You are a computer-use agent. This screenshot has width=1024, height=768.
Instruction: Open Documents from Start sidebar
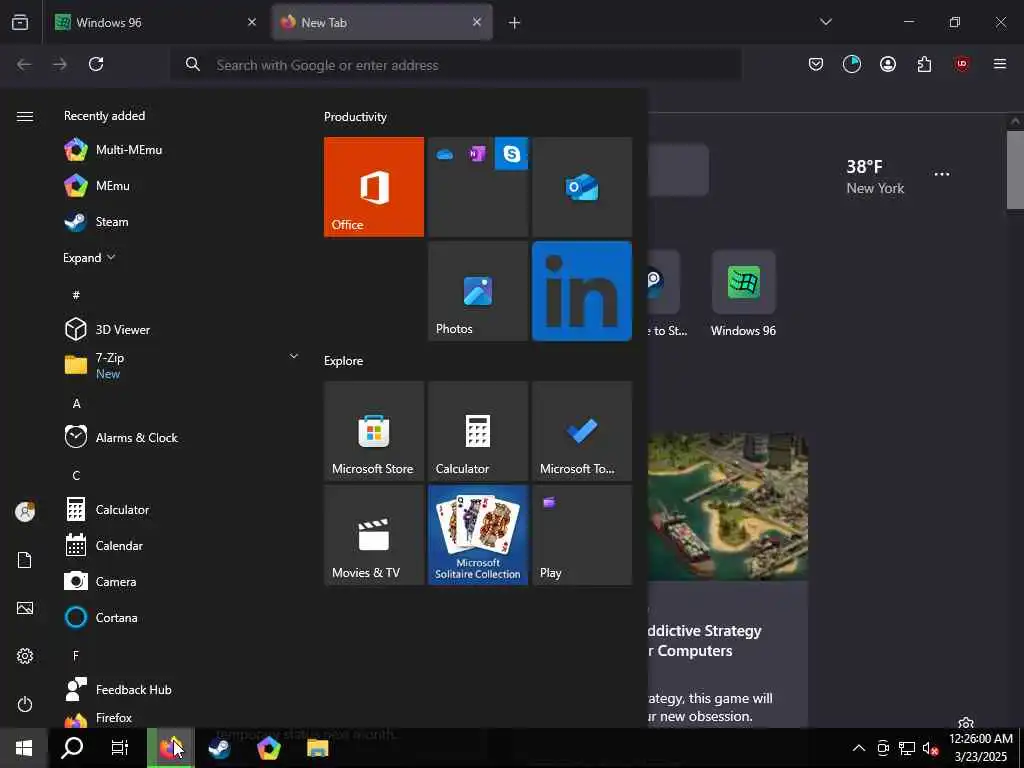point(25,560)
